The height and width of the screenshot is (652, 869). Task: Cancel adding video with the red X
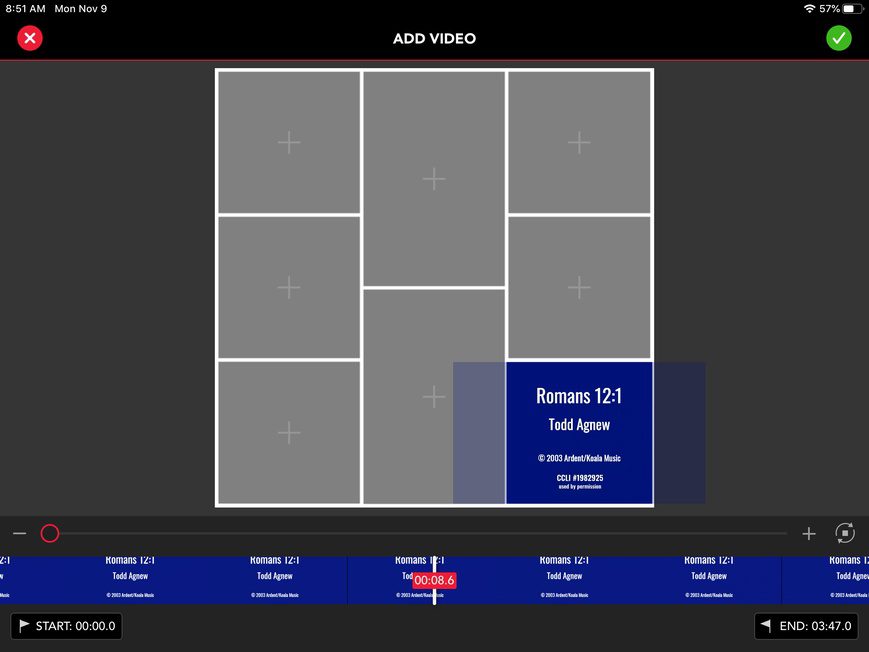(29, 38)
